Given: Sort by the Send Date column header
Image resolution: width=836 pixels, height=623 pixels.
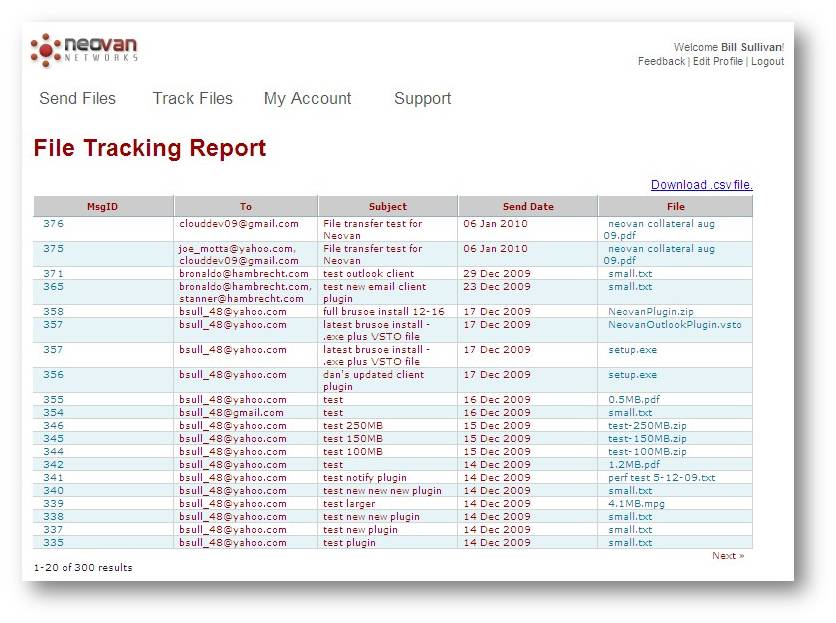Looking at the screenshot, I should pos(528,206).
